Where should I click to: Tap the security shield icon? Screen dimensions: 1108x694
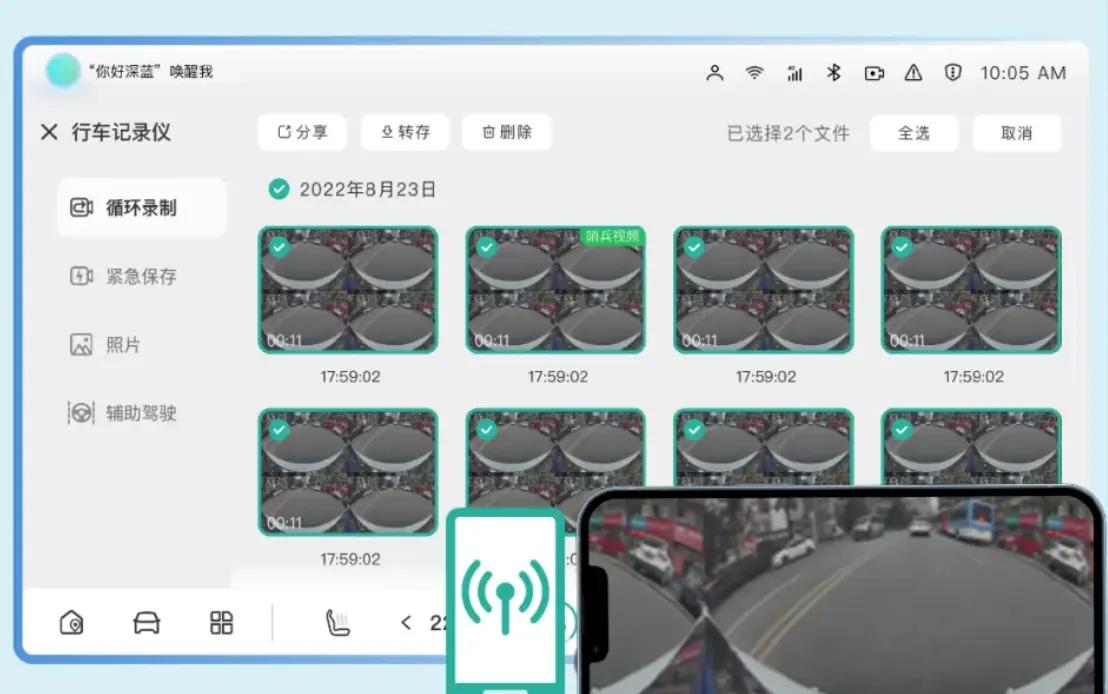pyautogui.click(x=953, y=72)
